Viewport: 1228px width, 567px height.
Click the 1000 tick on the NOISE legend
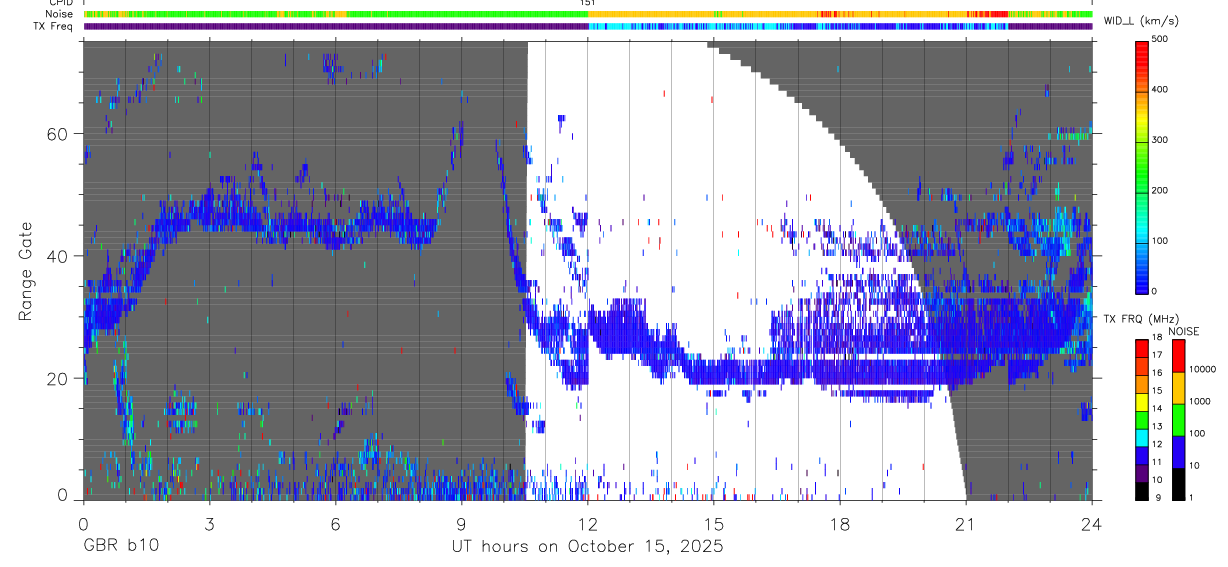pyautogui.click(x=1199, y=403)
